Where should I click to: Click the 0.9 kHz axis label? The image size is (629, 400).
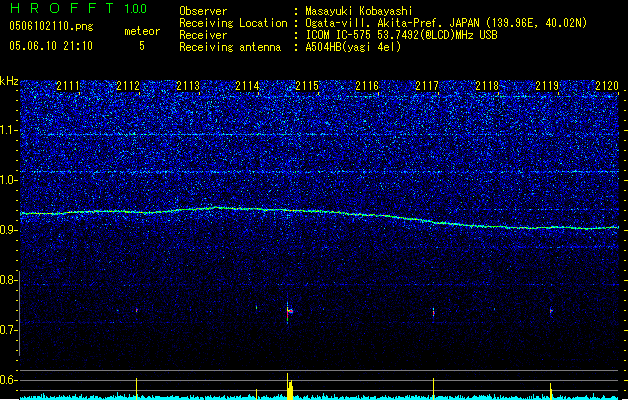9,230
